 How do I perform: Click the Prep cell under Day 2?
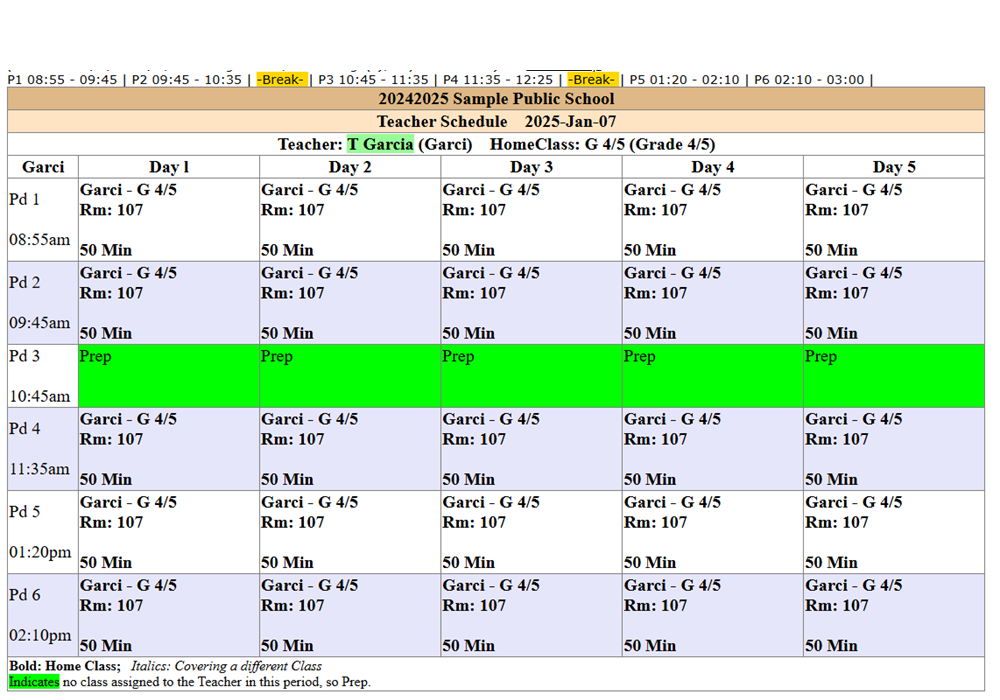coord(349,376)
